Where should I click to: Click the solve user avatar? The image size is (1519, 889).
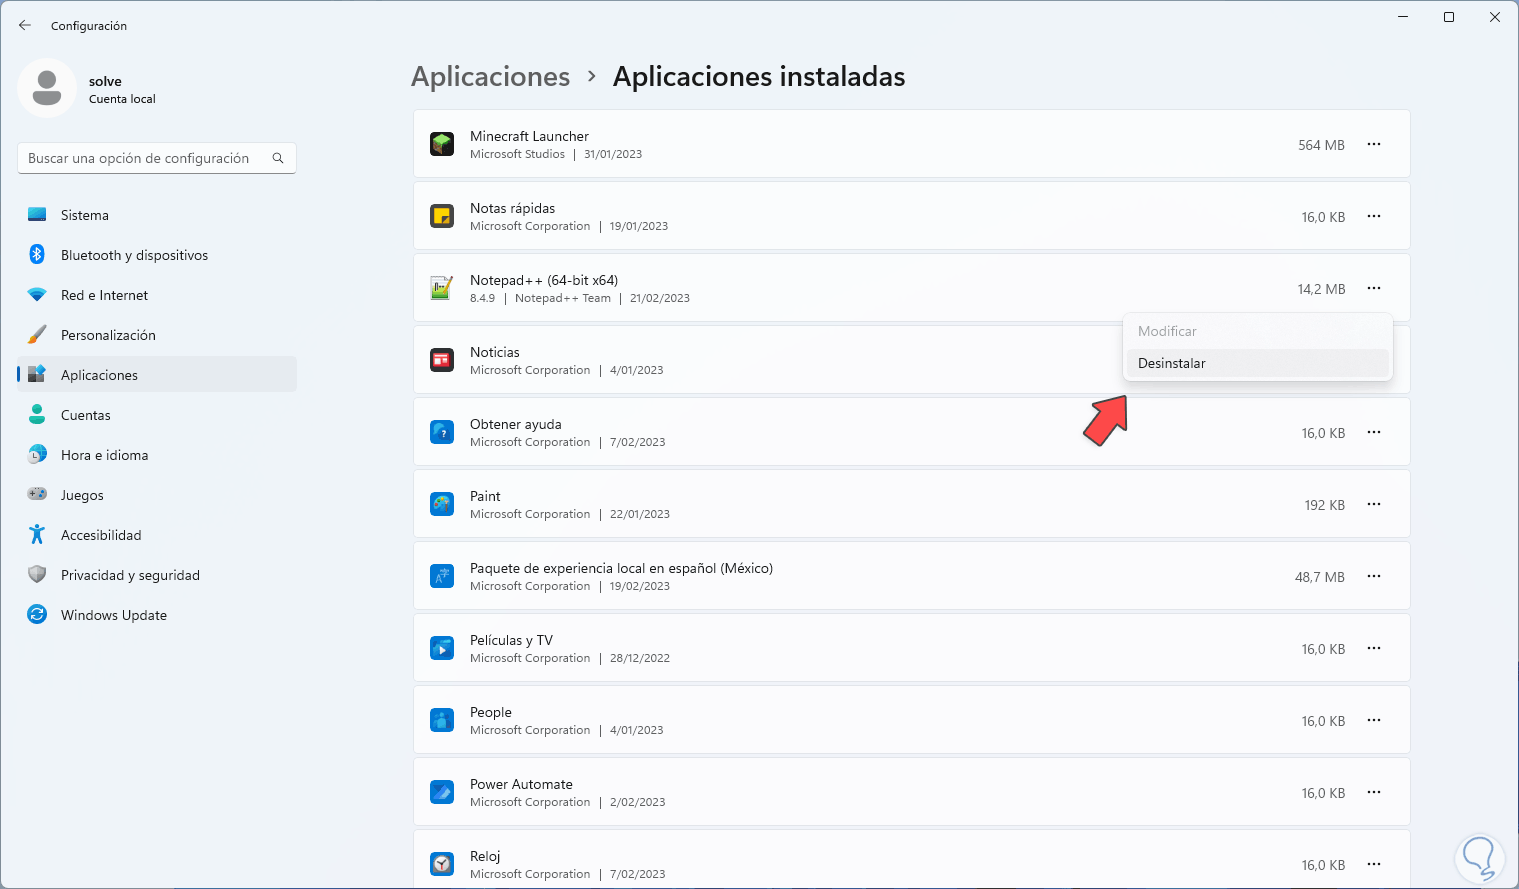[47, 88]
